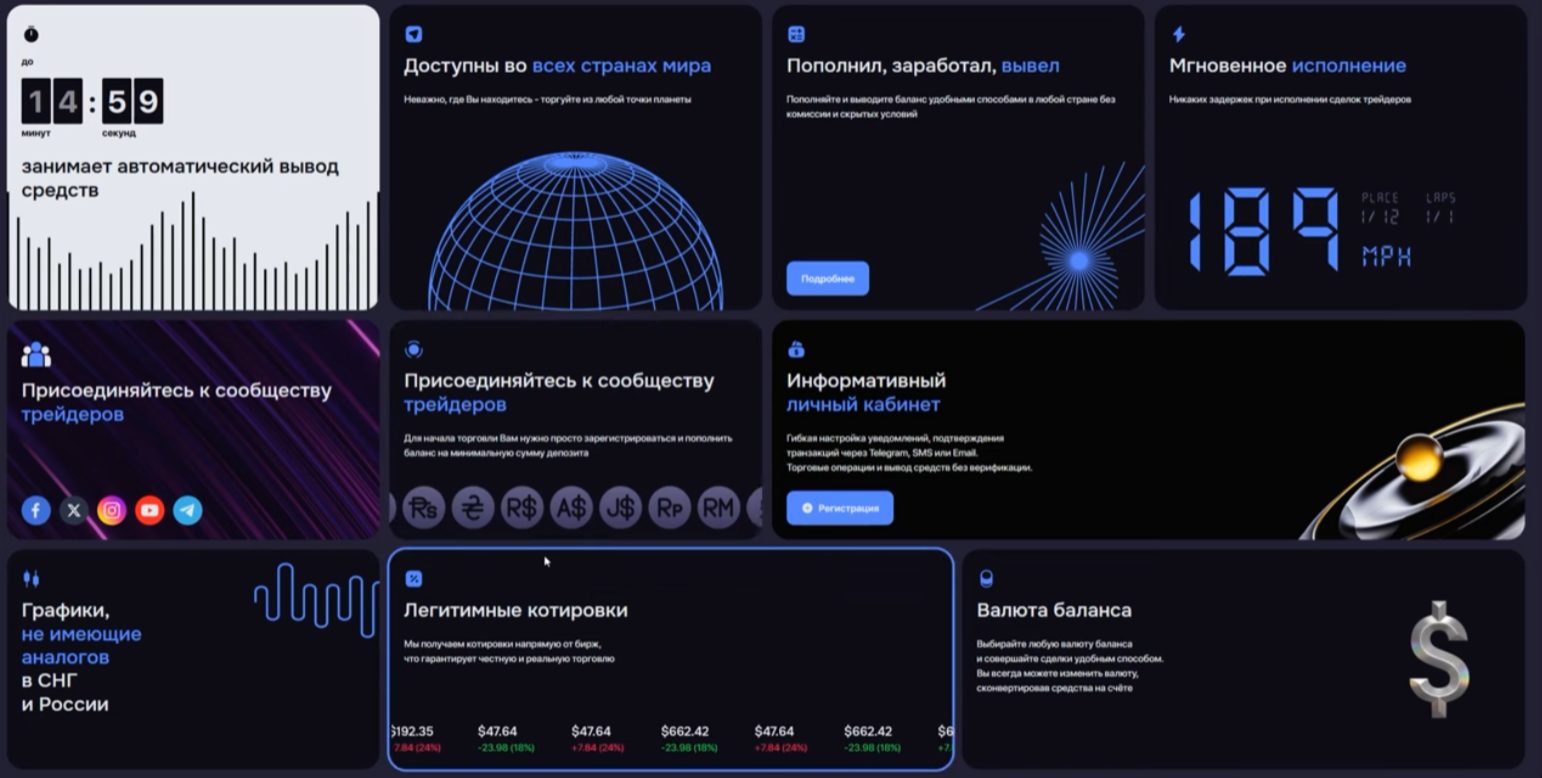Open the Instagram social icon

coord(112,511)
